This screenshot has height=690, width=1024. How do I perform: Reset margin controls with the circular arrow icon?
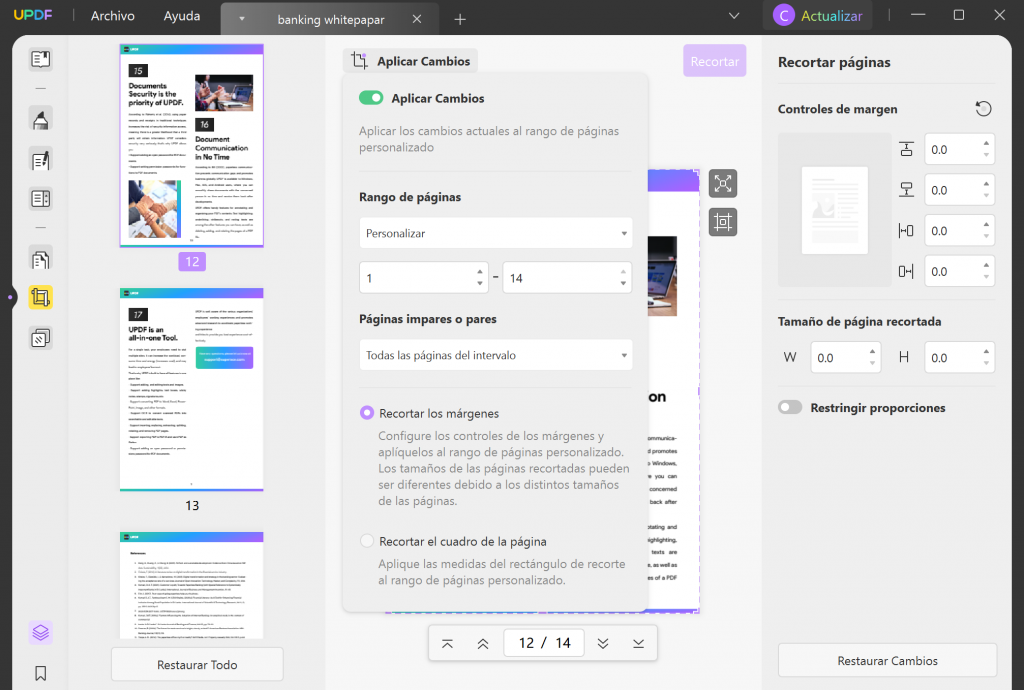tap(983, 108)
